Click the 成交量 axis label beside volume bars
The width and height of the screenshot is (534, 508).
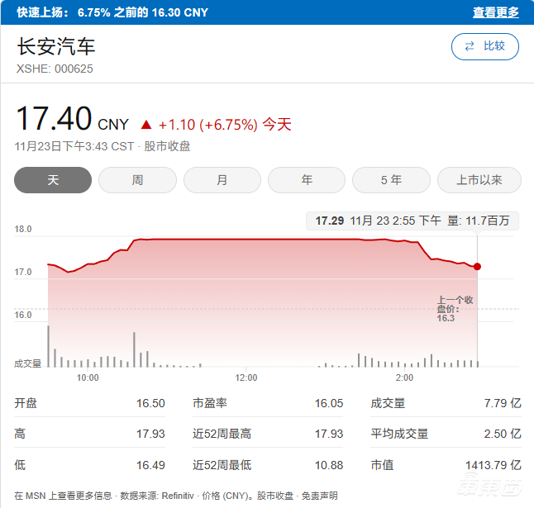tap(28, 364)
